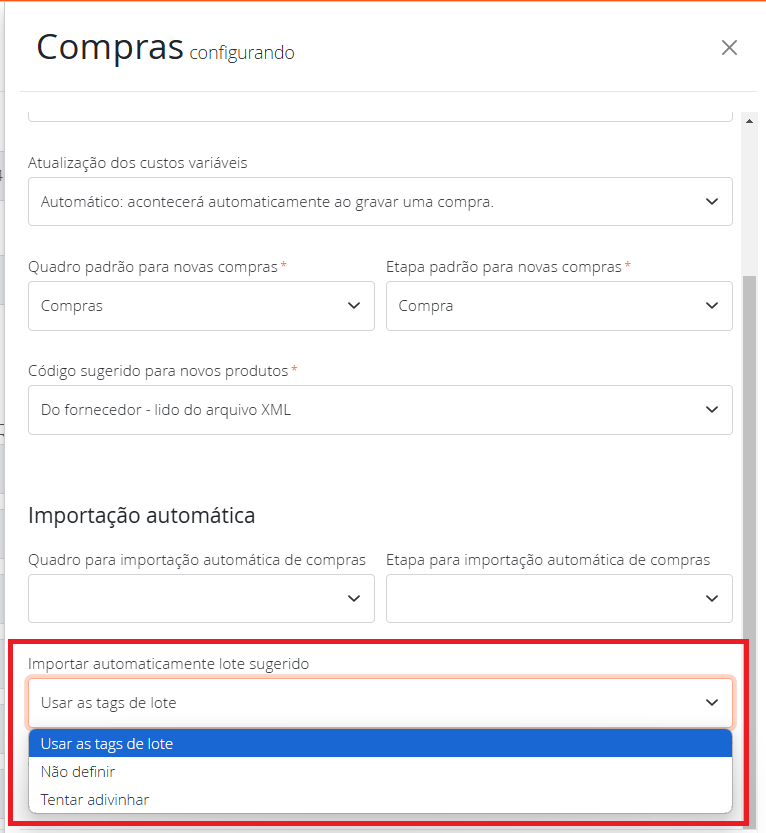Screen dimensions: 766x833
Task: Click the chevron on the lote sugerido dropdown
Action: [x=712, y=702]
